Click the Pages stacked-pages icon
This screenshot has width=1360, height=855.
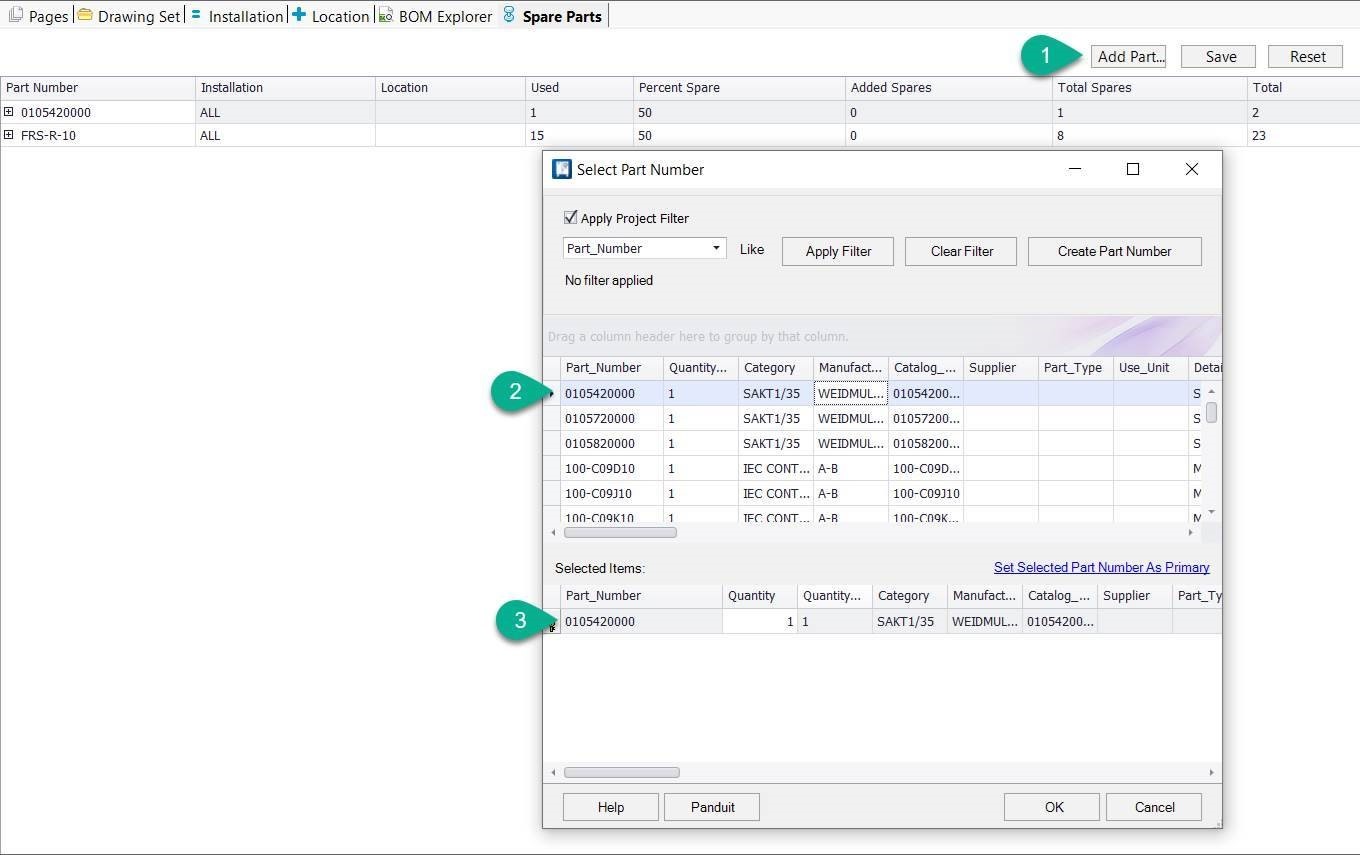pyautogui.click(x=14, y=15)
